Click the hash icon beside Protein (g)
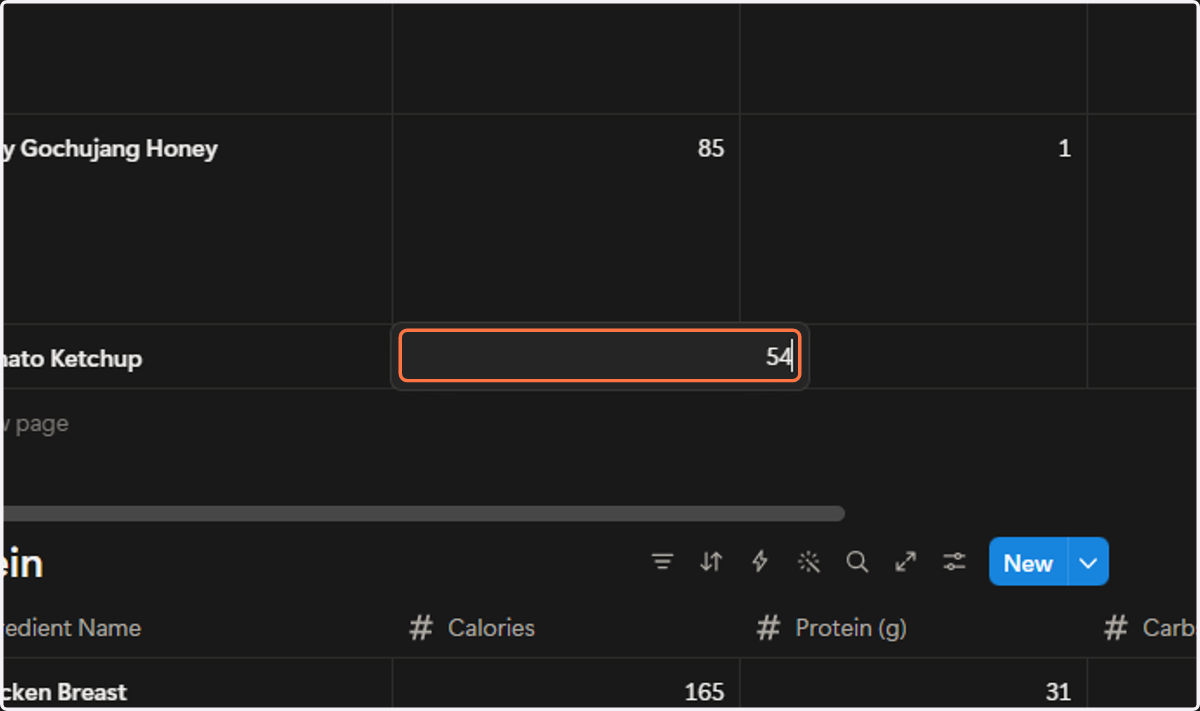The image size is (1200, 711). click(x=768, y=628)
